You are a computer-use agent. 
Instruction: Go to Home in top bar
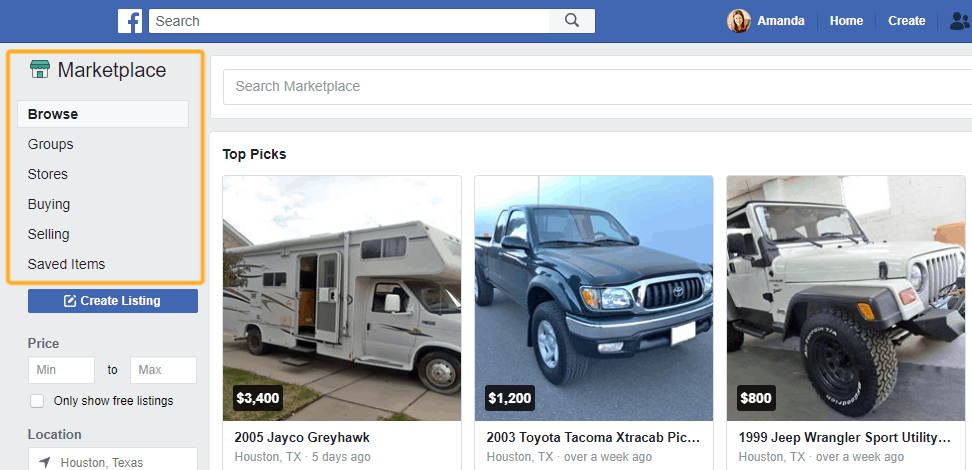click(x=846, y=21)
